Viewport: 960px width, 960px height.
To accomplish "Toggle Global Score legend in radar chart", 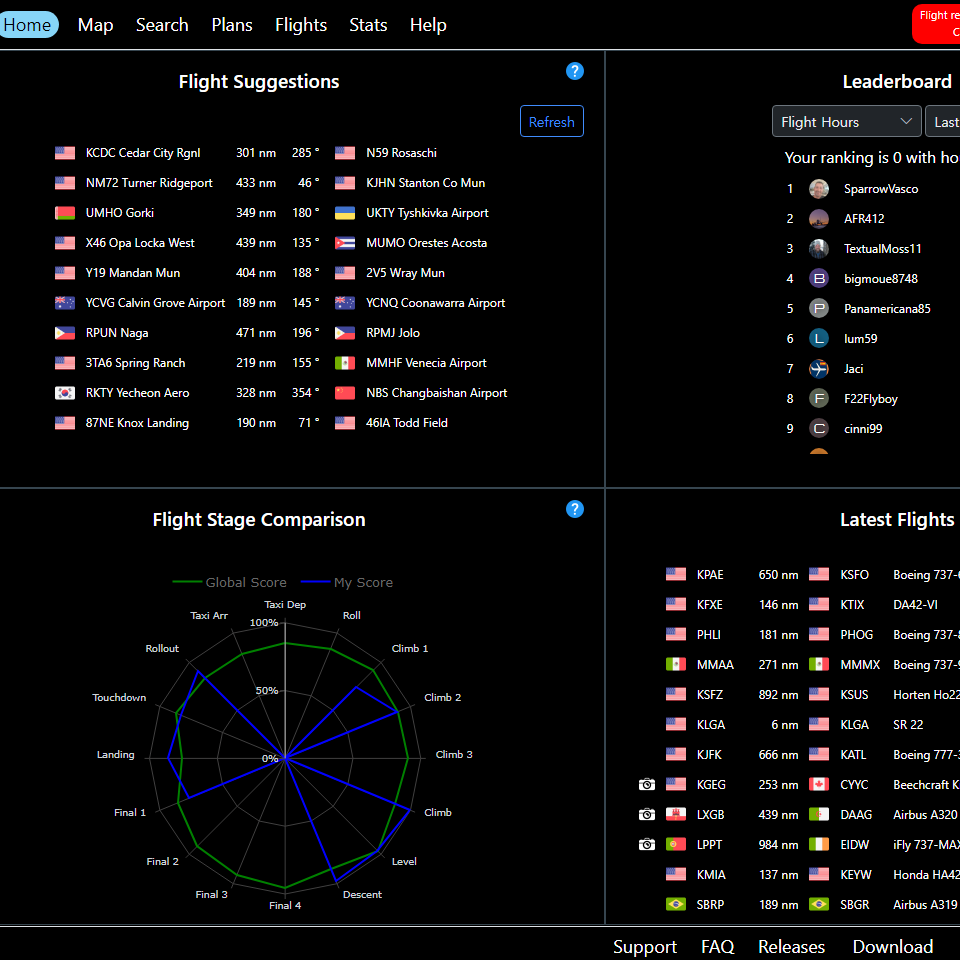I will [230, 582].
